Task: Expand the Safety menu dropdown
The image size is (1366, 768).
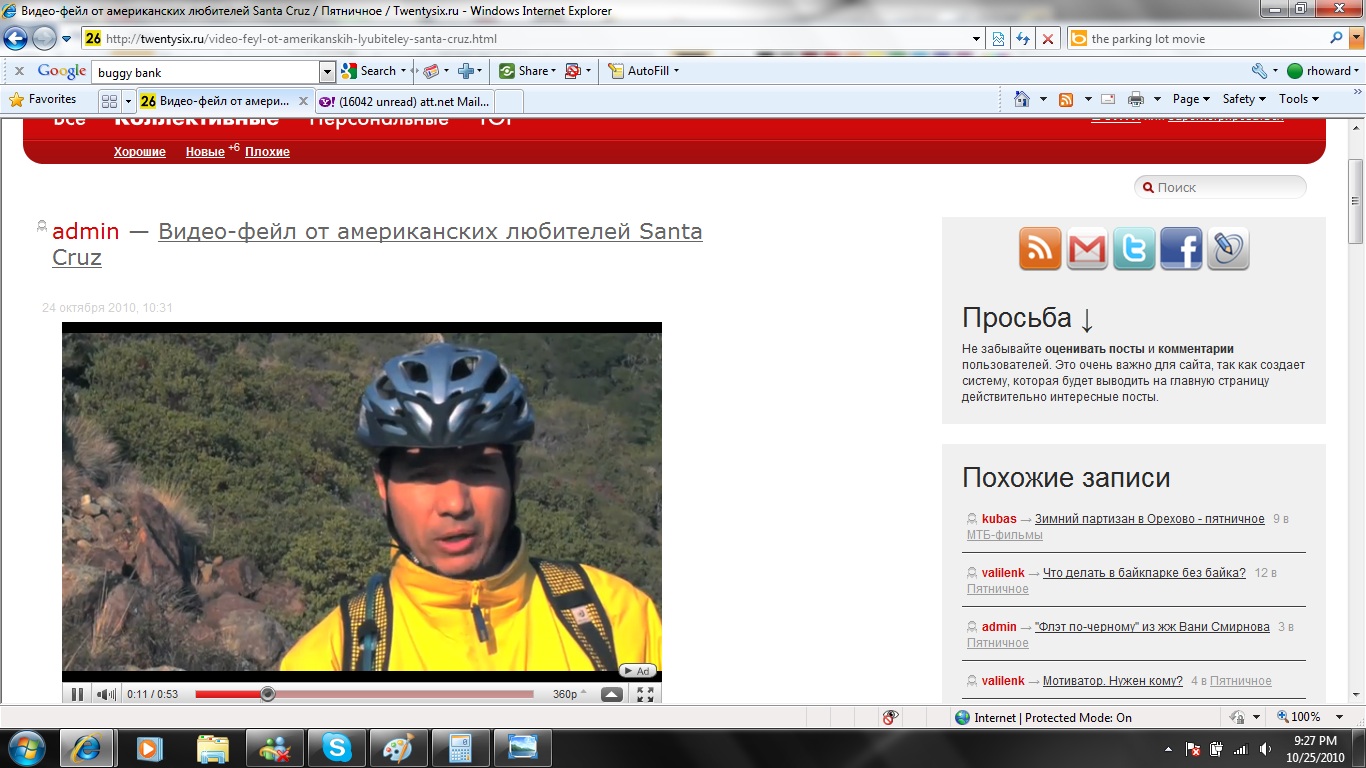Action: pos(1244,99)
